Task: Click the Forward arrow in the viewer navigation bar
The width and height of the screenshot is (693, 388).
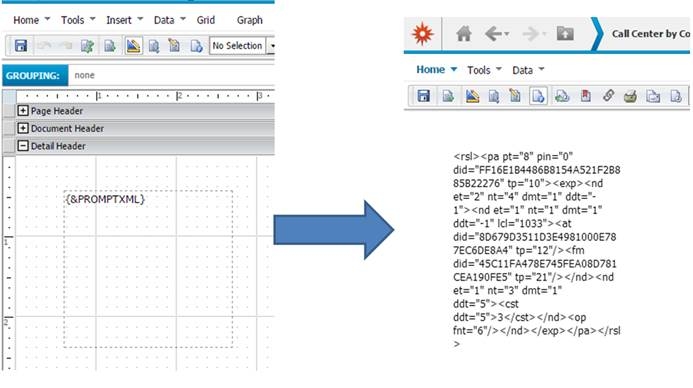Action: coord(531,34)
